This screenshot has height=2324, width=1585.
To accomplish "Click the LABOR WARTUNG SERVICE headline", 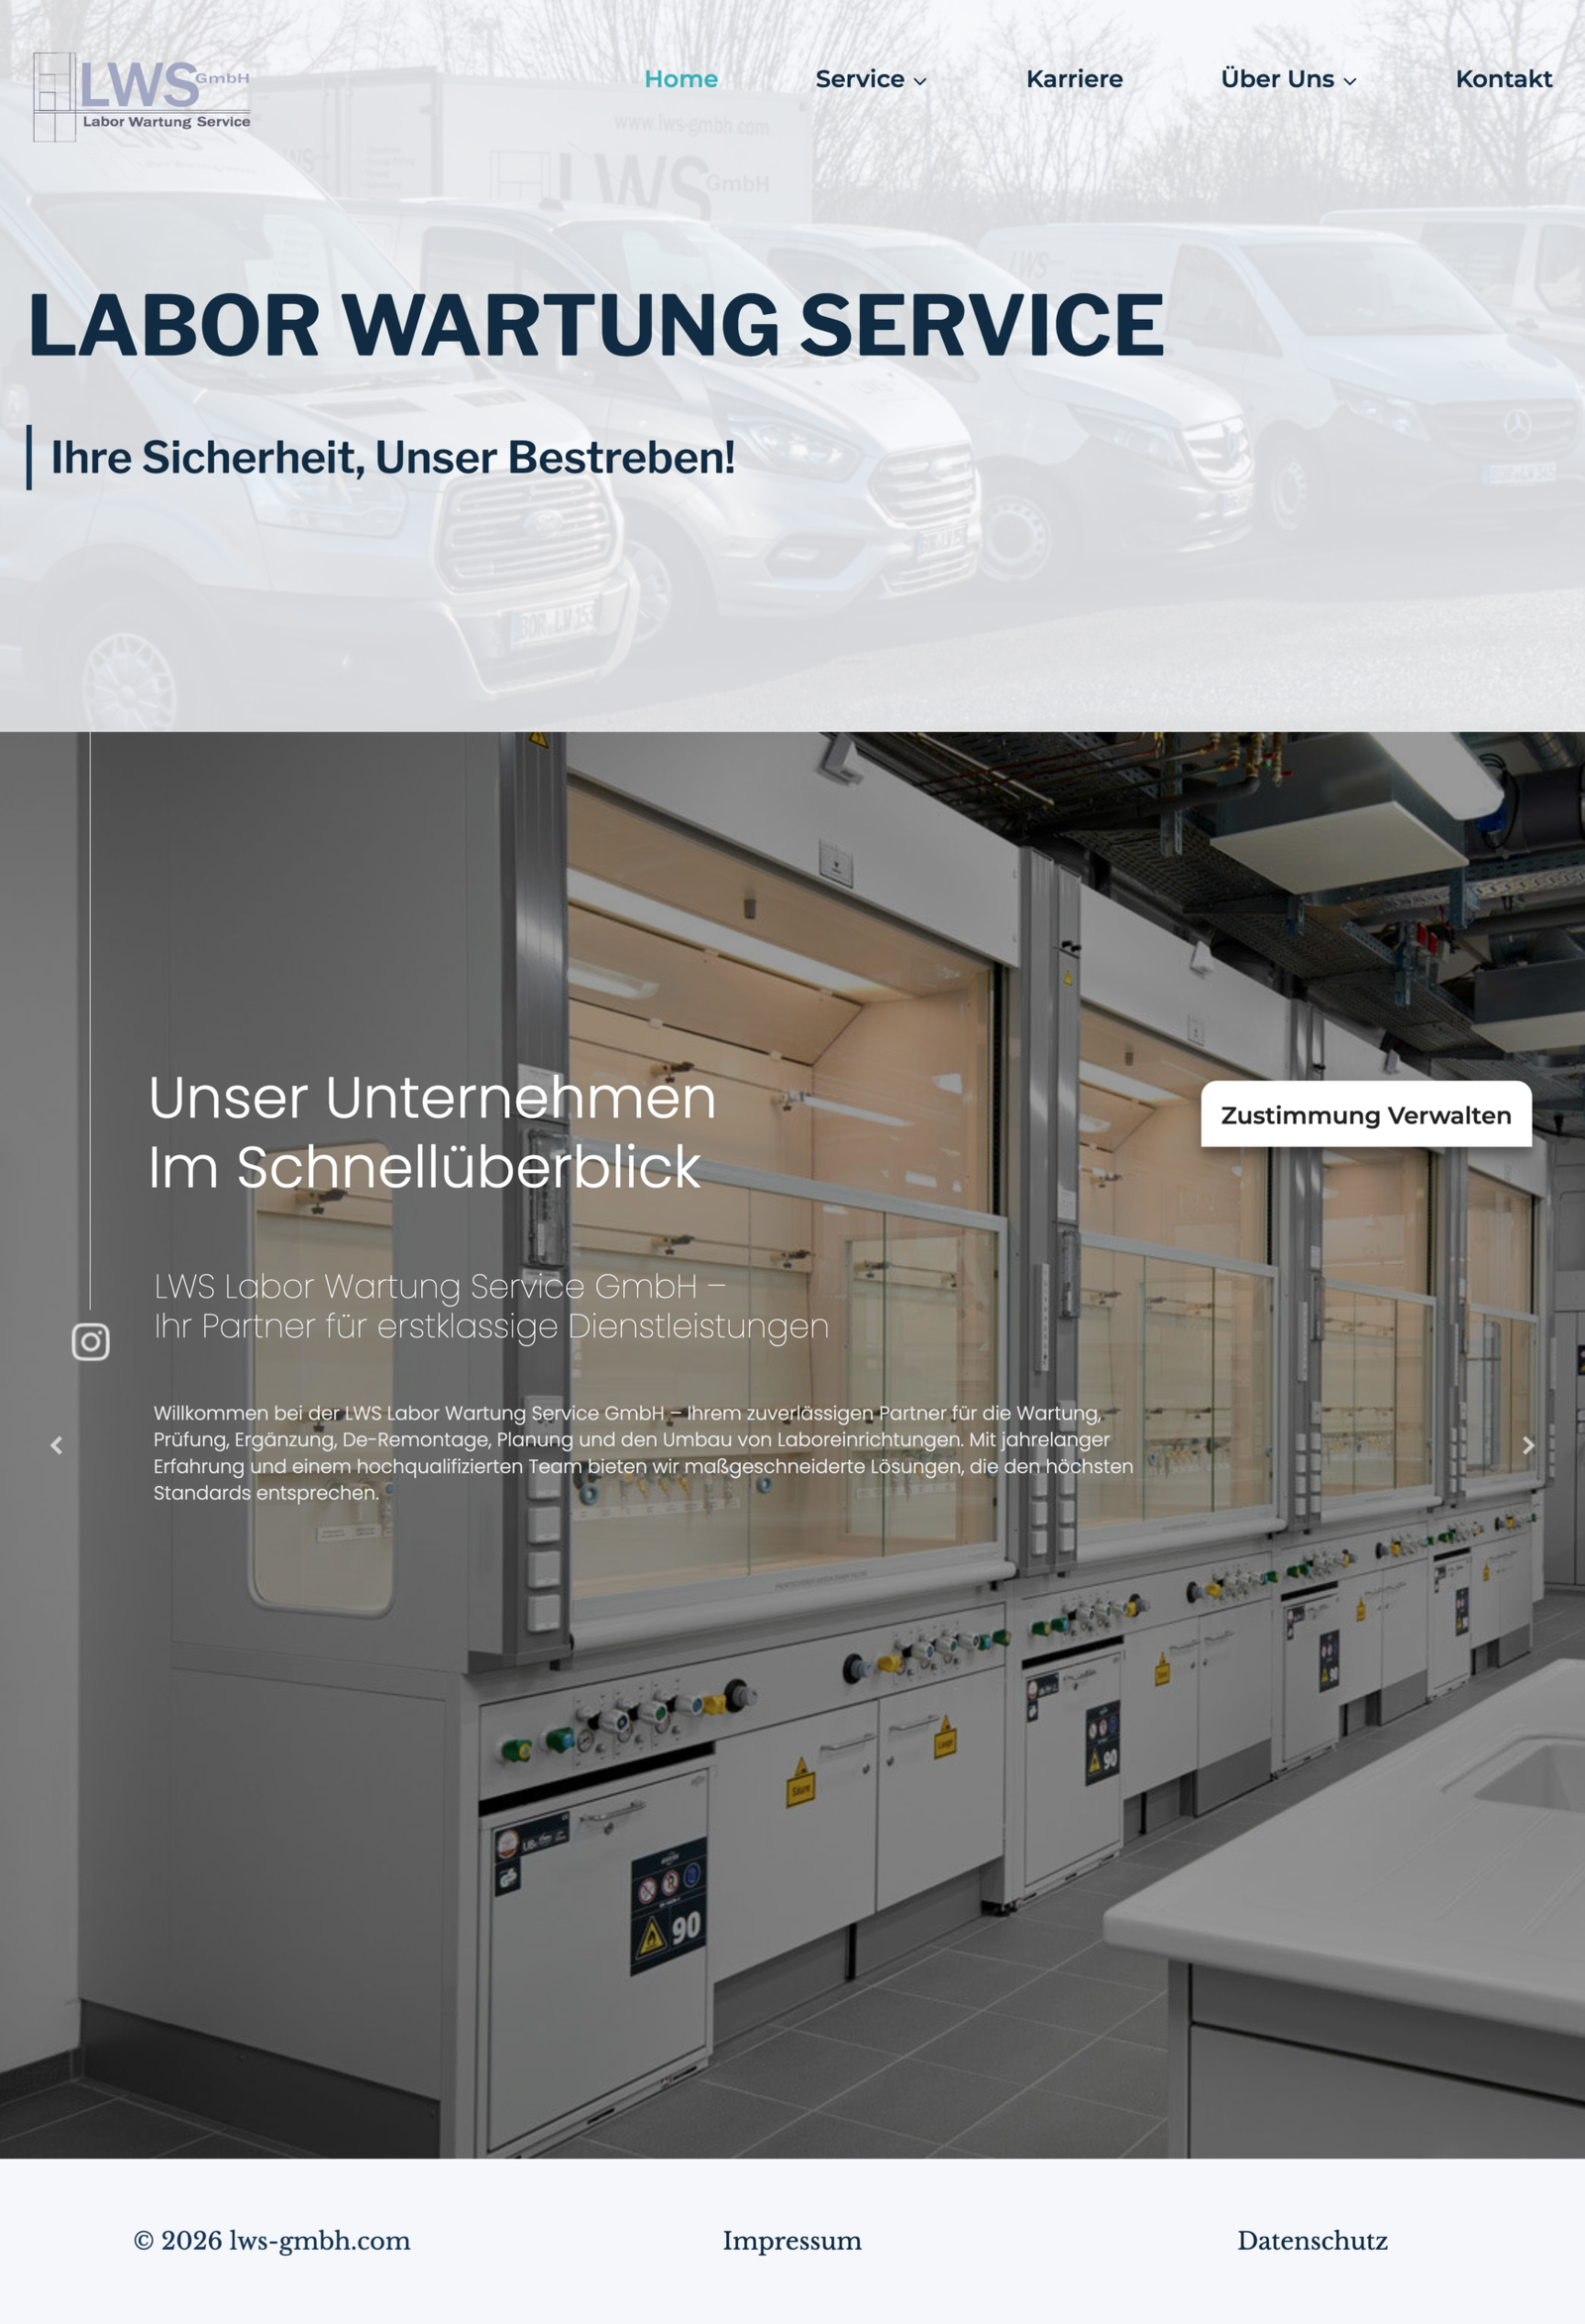I will pyautogui.click(x=597, y=325).
